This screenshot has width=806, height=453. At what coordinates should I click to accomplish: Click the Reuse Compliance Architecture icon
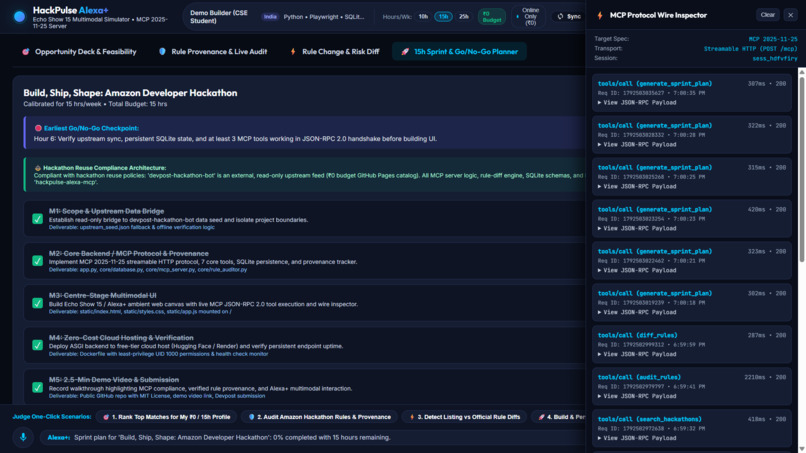[x=38, y=168]
